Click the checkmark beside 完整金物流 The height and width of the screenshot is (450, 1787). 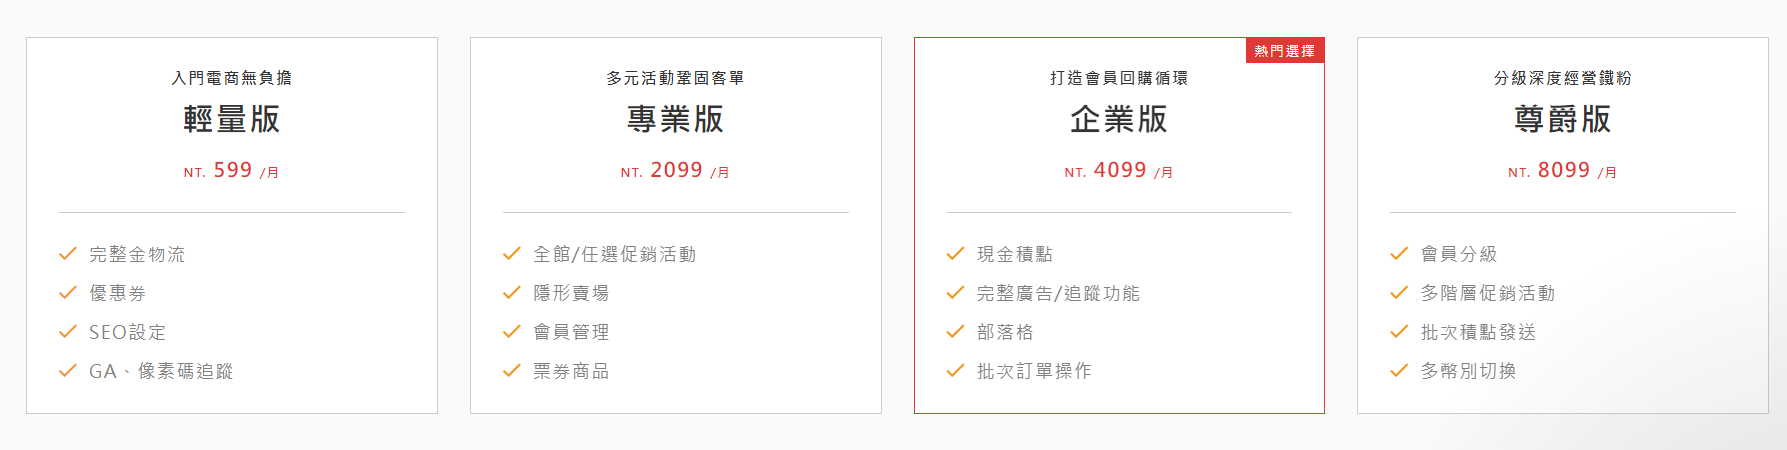point(68,254)
